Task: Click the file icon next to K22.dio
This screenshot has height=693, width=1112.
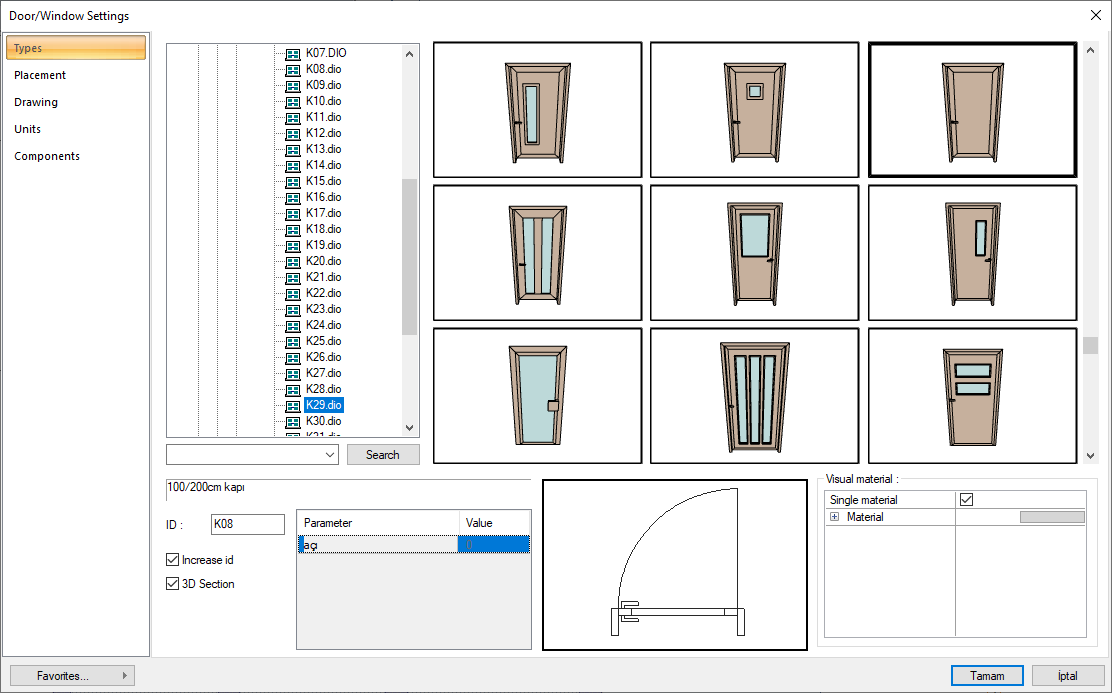Action: pos(292,293)
